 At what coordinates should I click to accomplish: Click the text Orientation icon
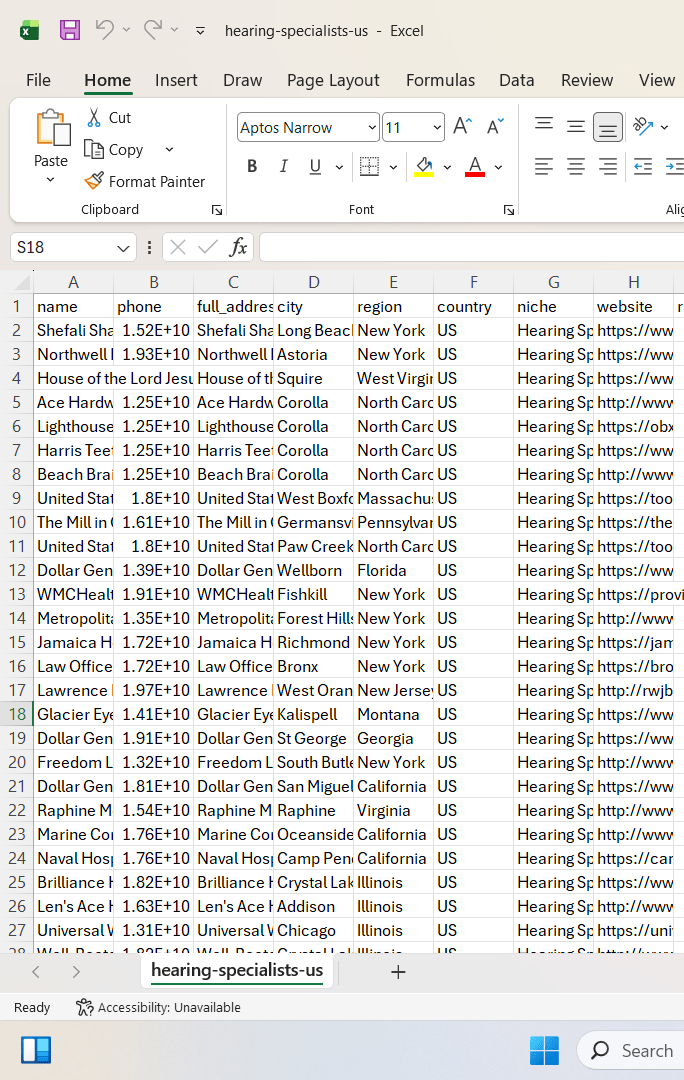(643, 126)
